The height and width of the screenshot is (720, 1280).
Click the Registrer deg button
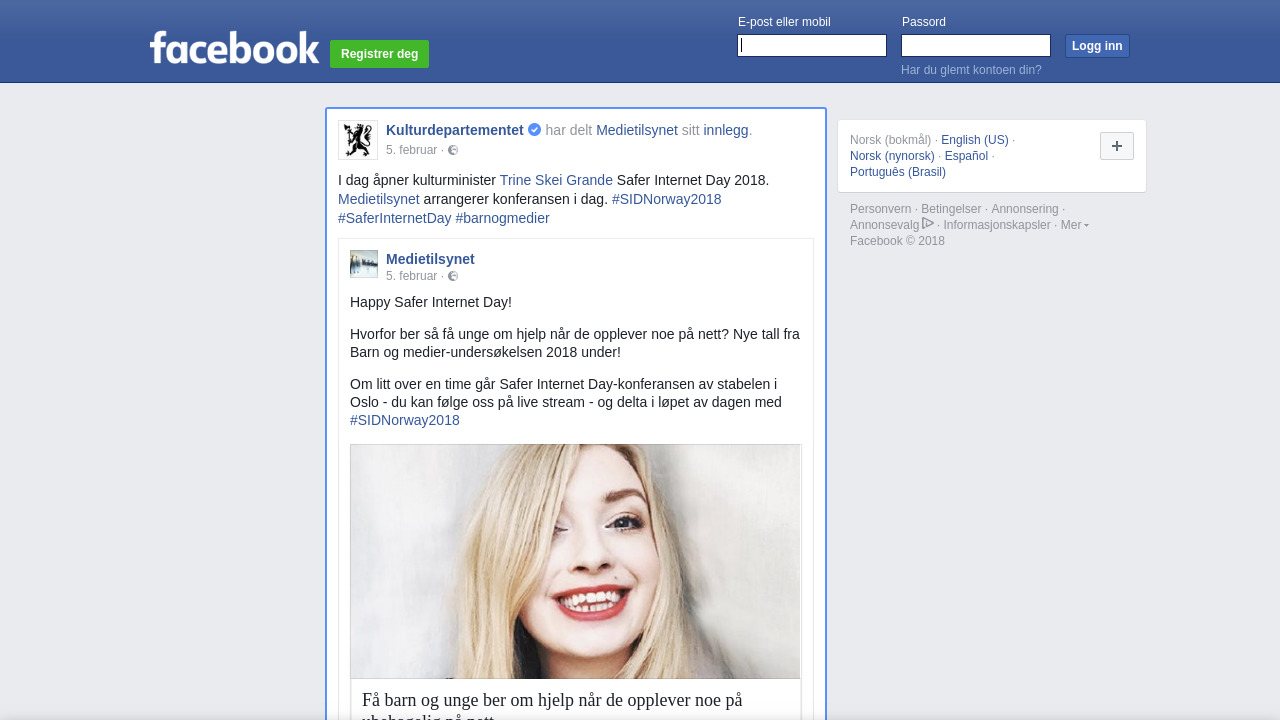(380, 54)
